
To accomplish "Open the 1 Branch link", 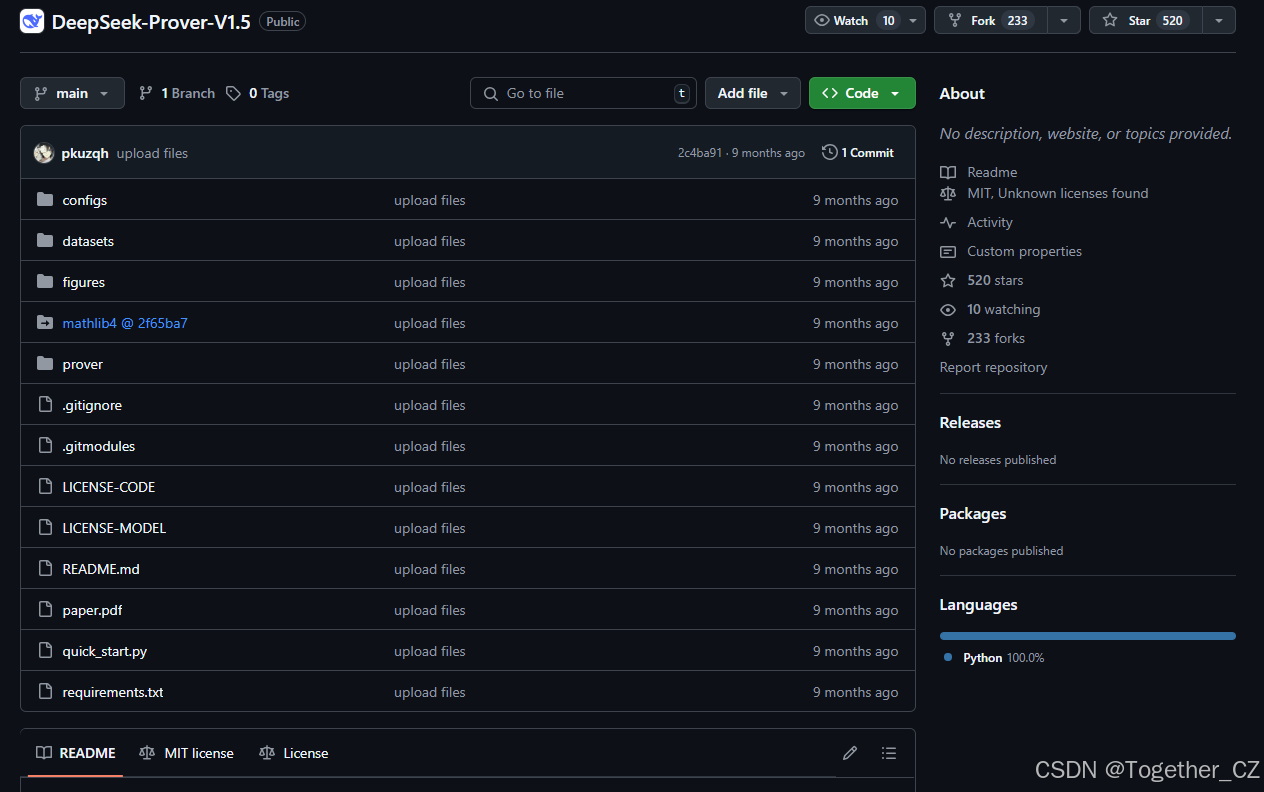I will pos(177,93).
